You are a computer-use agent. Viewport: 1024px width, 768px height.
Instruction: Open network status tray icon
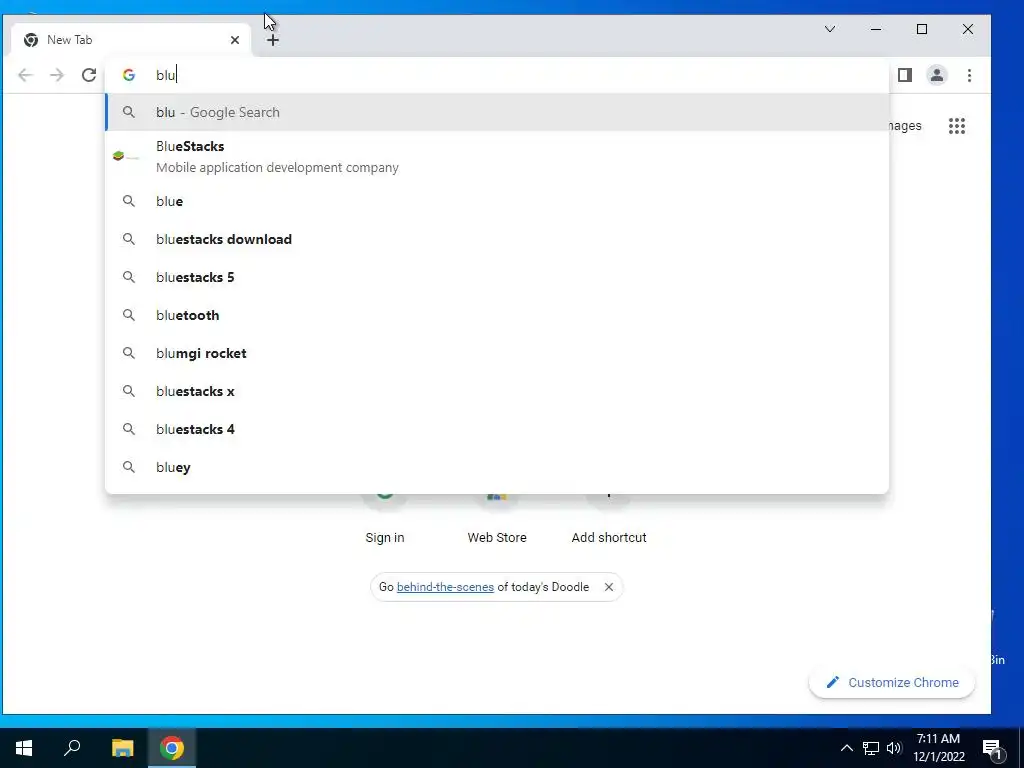[x=871, y=748]
